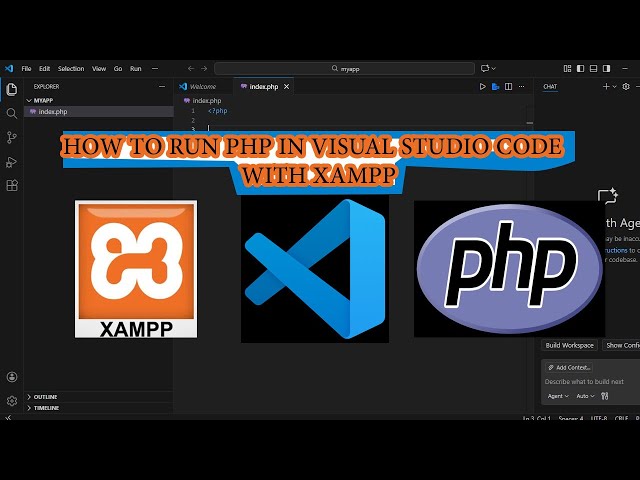
Task: Click the <?php code on line 1
Action: click(x=218, y=111)
